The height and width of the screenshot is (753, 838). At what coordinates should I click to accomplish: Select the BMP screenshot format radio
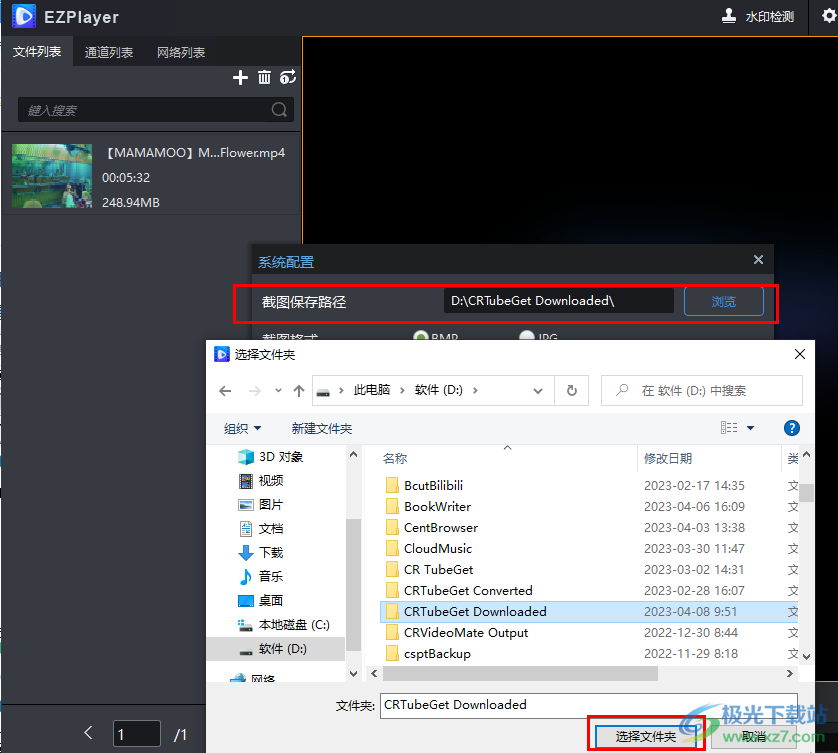tap(421, 336)
